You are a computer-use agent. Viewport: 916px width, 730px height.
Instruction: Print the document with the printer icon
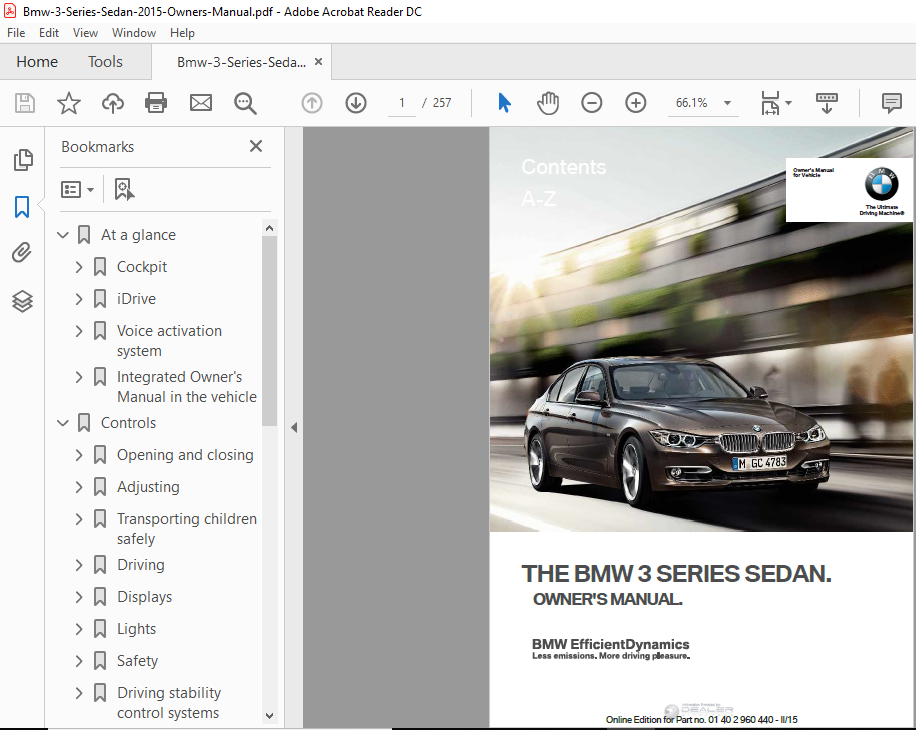click(x=156, y=103)
